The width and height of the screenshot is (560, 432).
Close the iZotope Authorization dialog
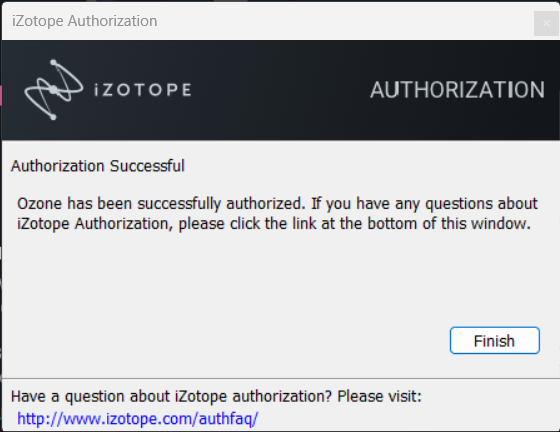[546, 23]
